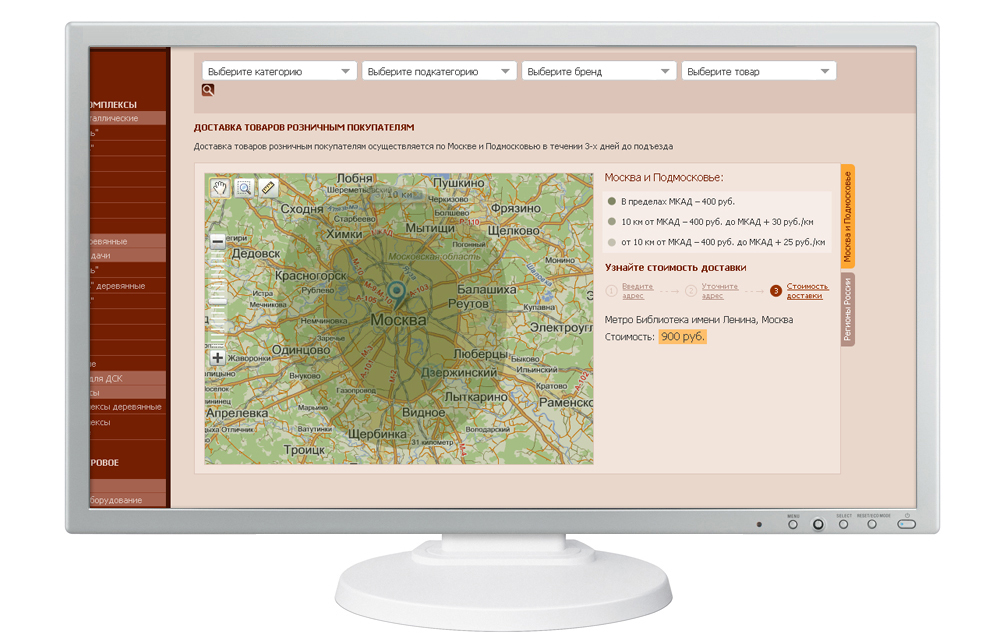Screen dimensions: 1000x636
Task: Click the 'Реутов' label on the map
Action: point(468,304)
